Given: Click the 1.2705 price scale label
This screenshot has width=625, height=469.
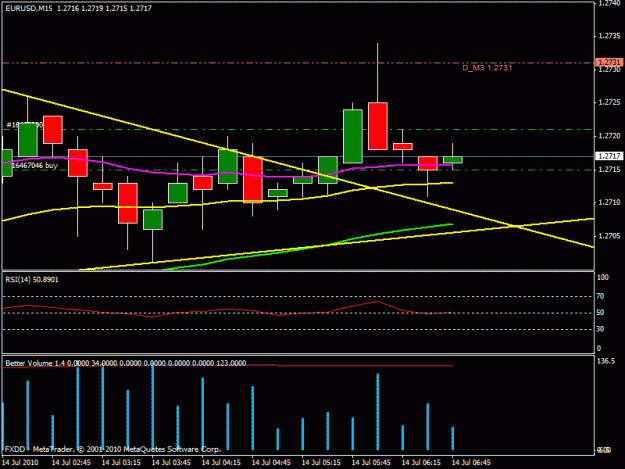Looking at the screenshot, I should [x=609, y=236].
